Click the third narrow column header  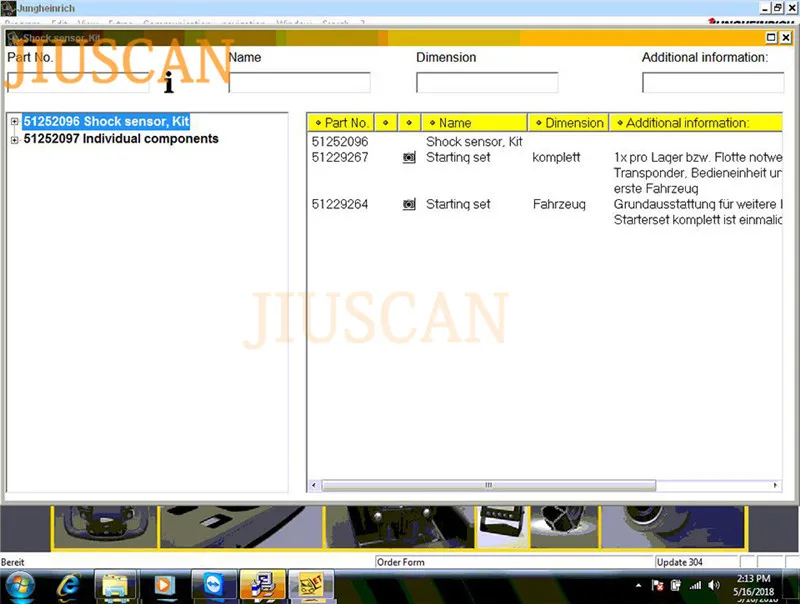click(409, 123)
